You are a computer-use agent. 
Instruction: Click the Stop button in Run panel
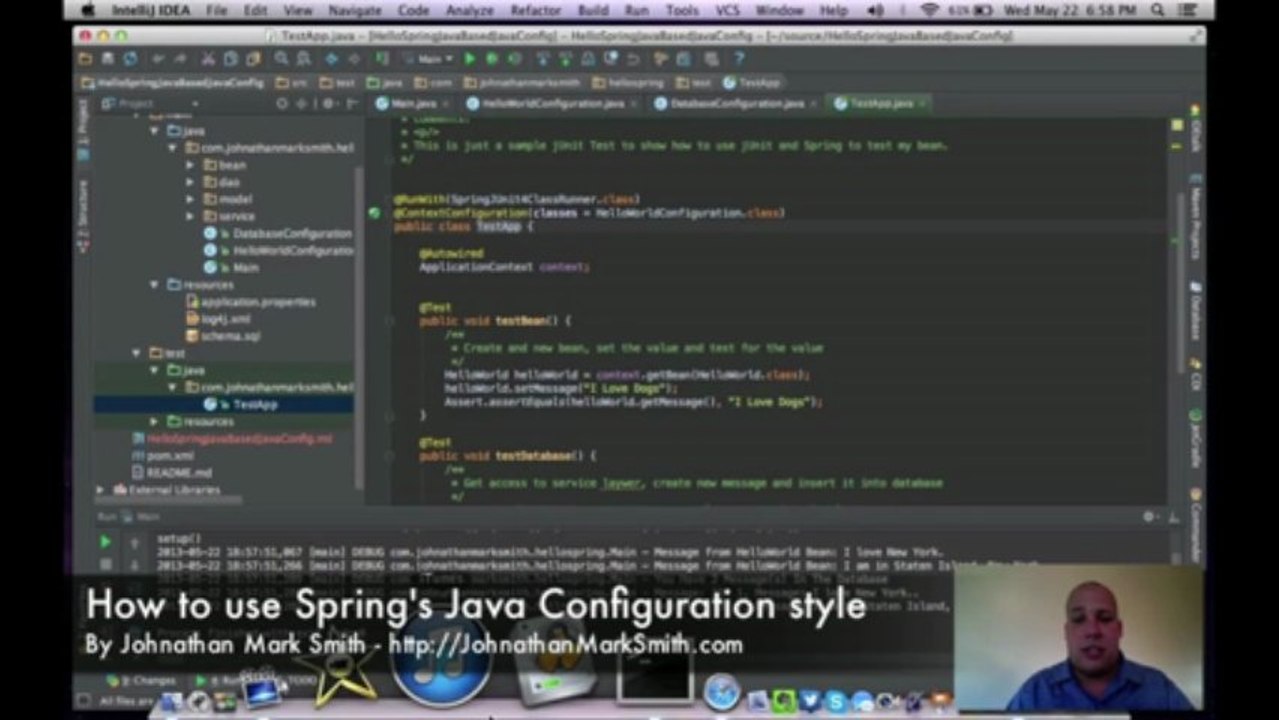pos(105,564)
